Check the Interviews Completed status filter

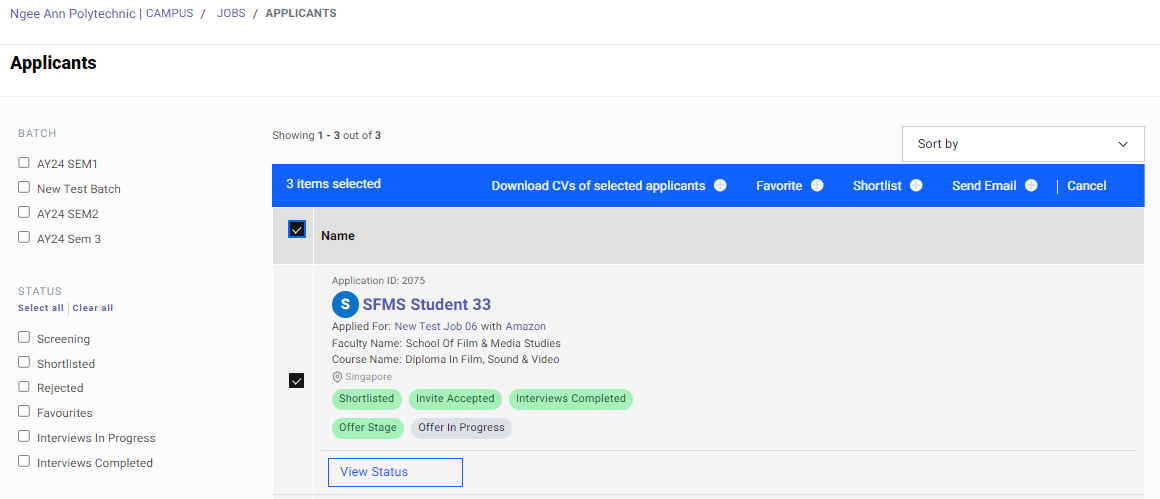pyautogui.click(x=24, y=462)
